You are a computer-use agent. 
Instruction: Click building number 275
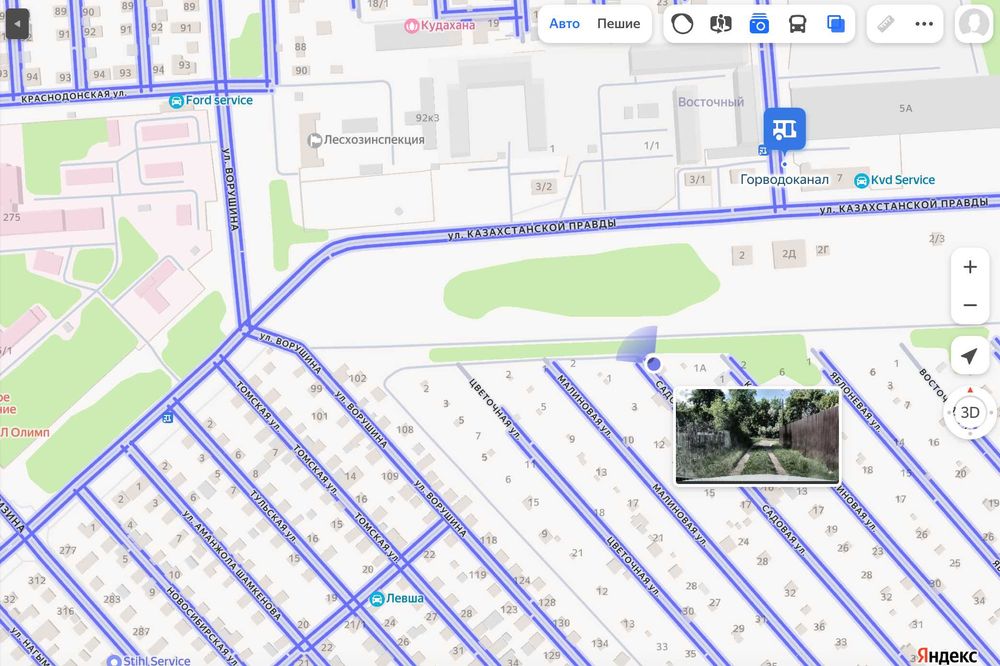pos(11,217)
